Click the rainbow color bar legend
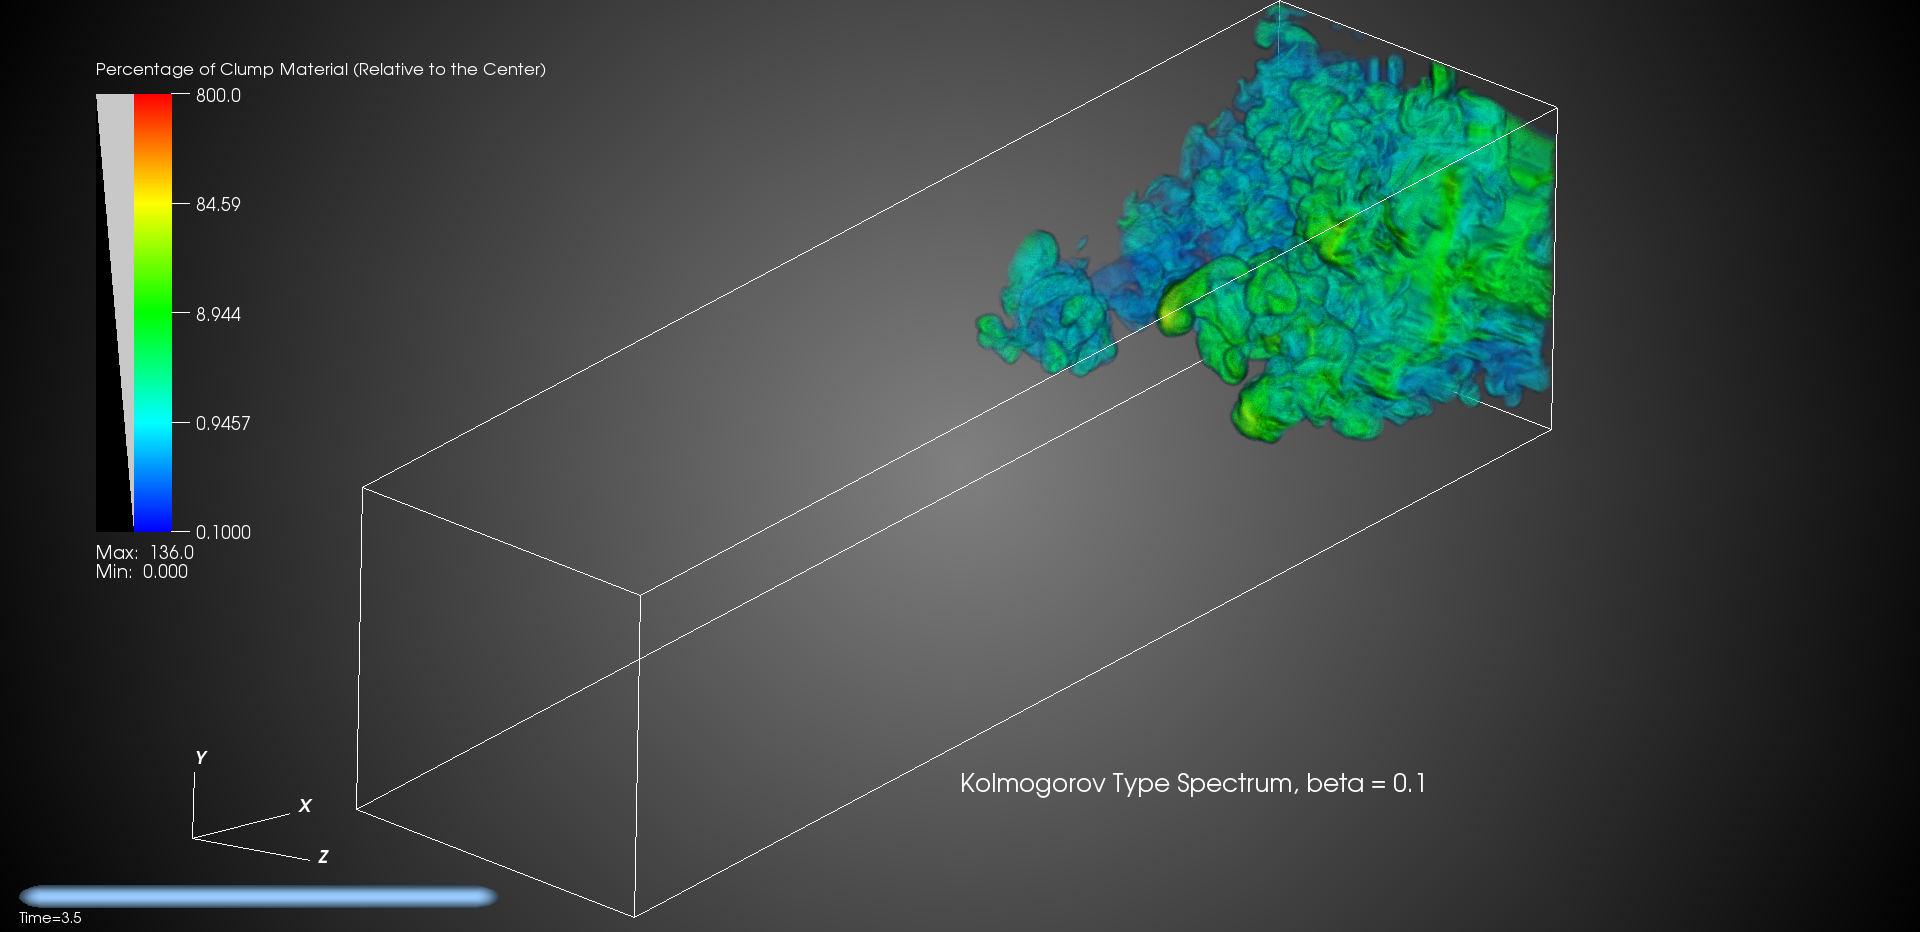The image size is (1920, 932). click(153, 313)
